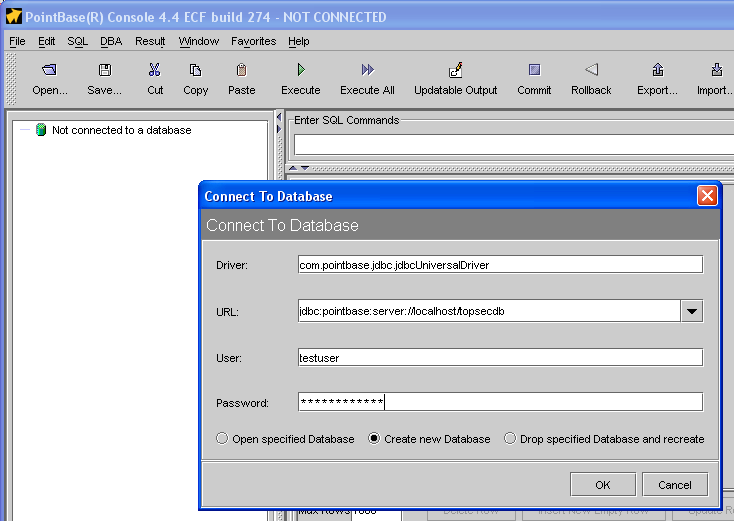The width and height of the screenshot is (734, 521).
Task: Select the 'Not connected to a database' tree node
Action: coord(122,130)
